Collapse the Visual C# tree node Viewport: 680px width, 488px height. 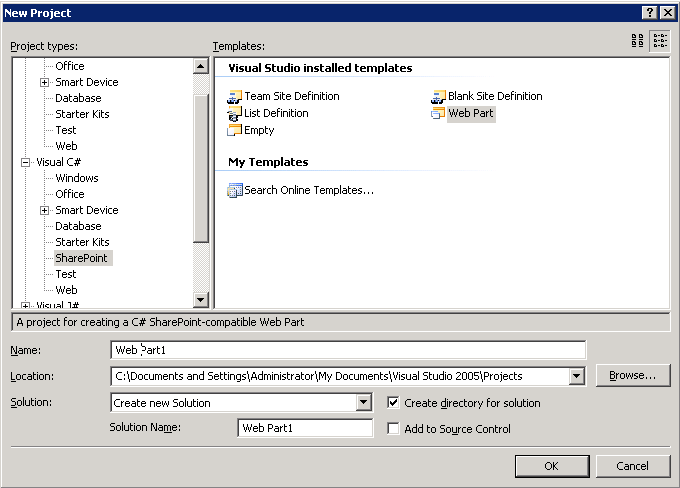26,162
